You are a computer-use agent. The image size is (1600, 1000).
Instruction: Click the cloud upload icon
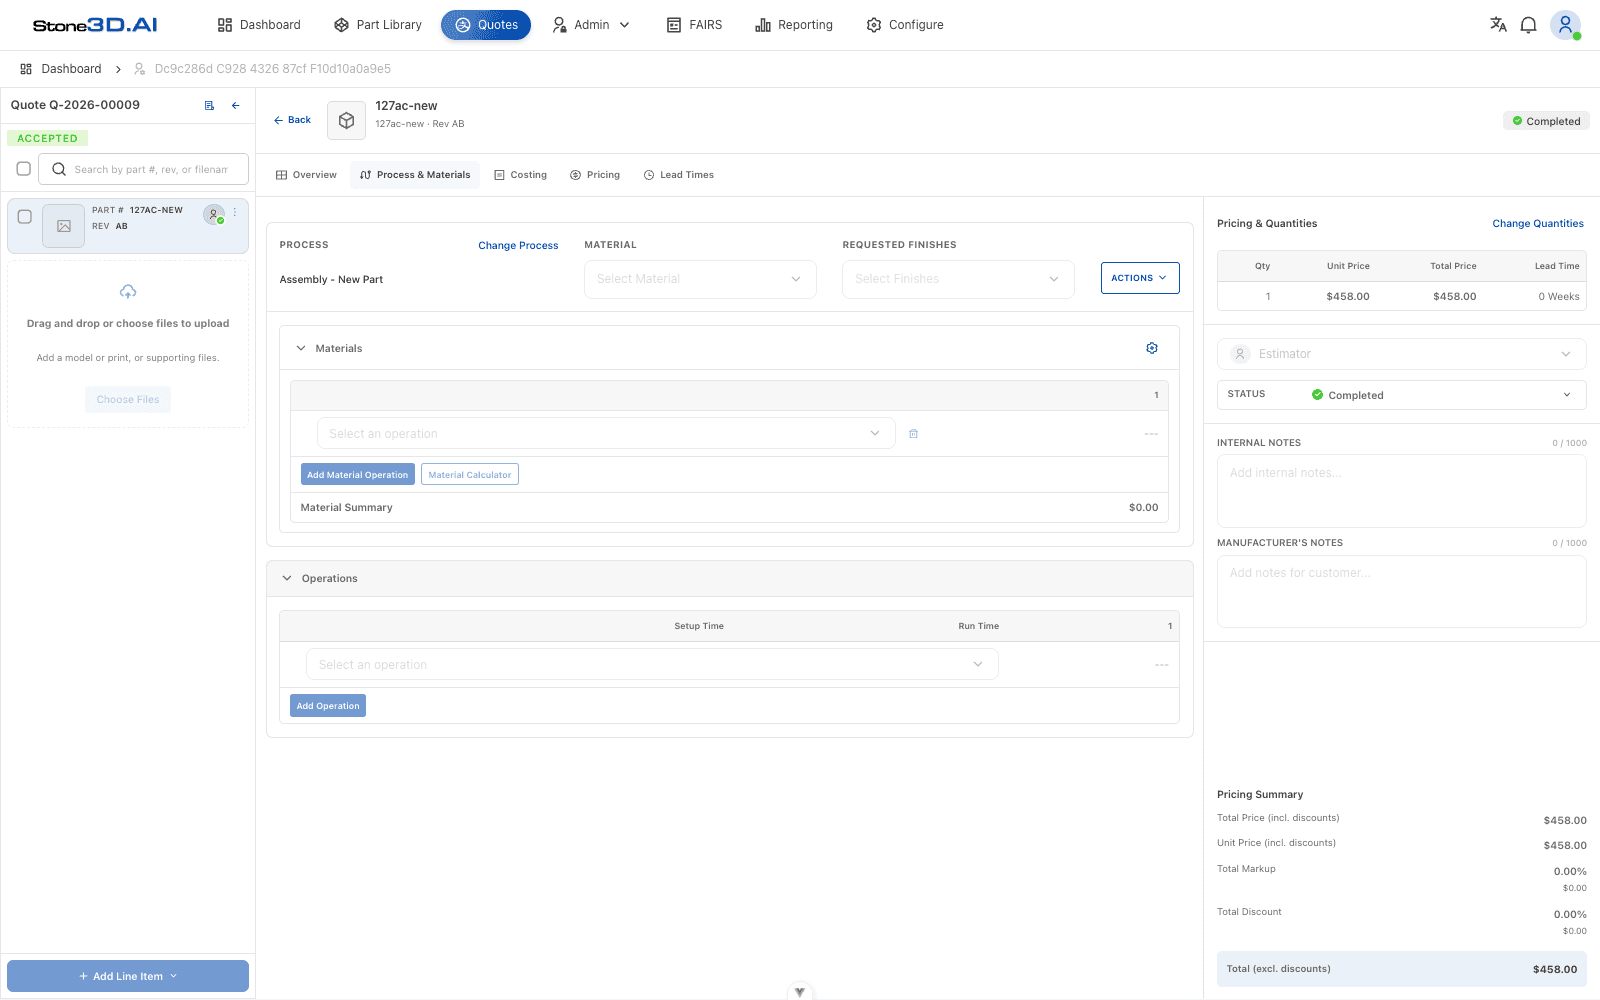128,292
